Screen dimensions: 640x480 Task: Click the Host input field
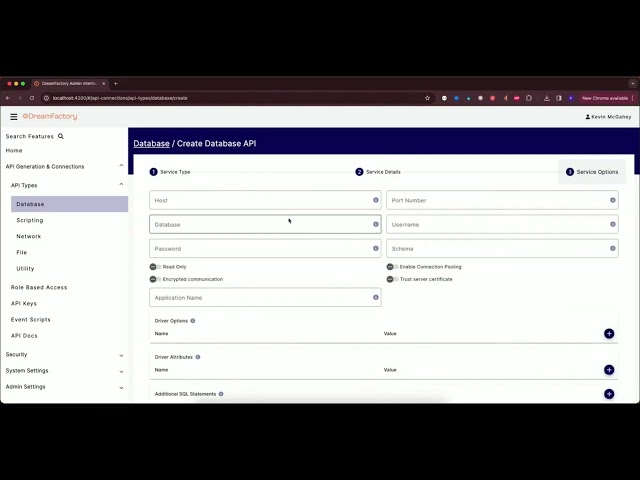click(265, 200)
